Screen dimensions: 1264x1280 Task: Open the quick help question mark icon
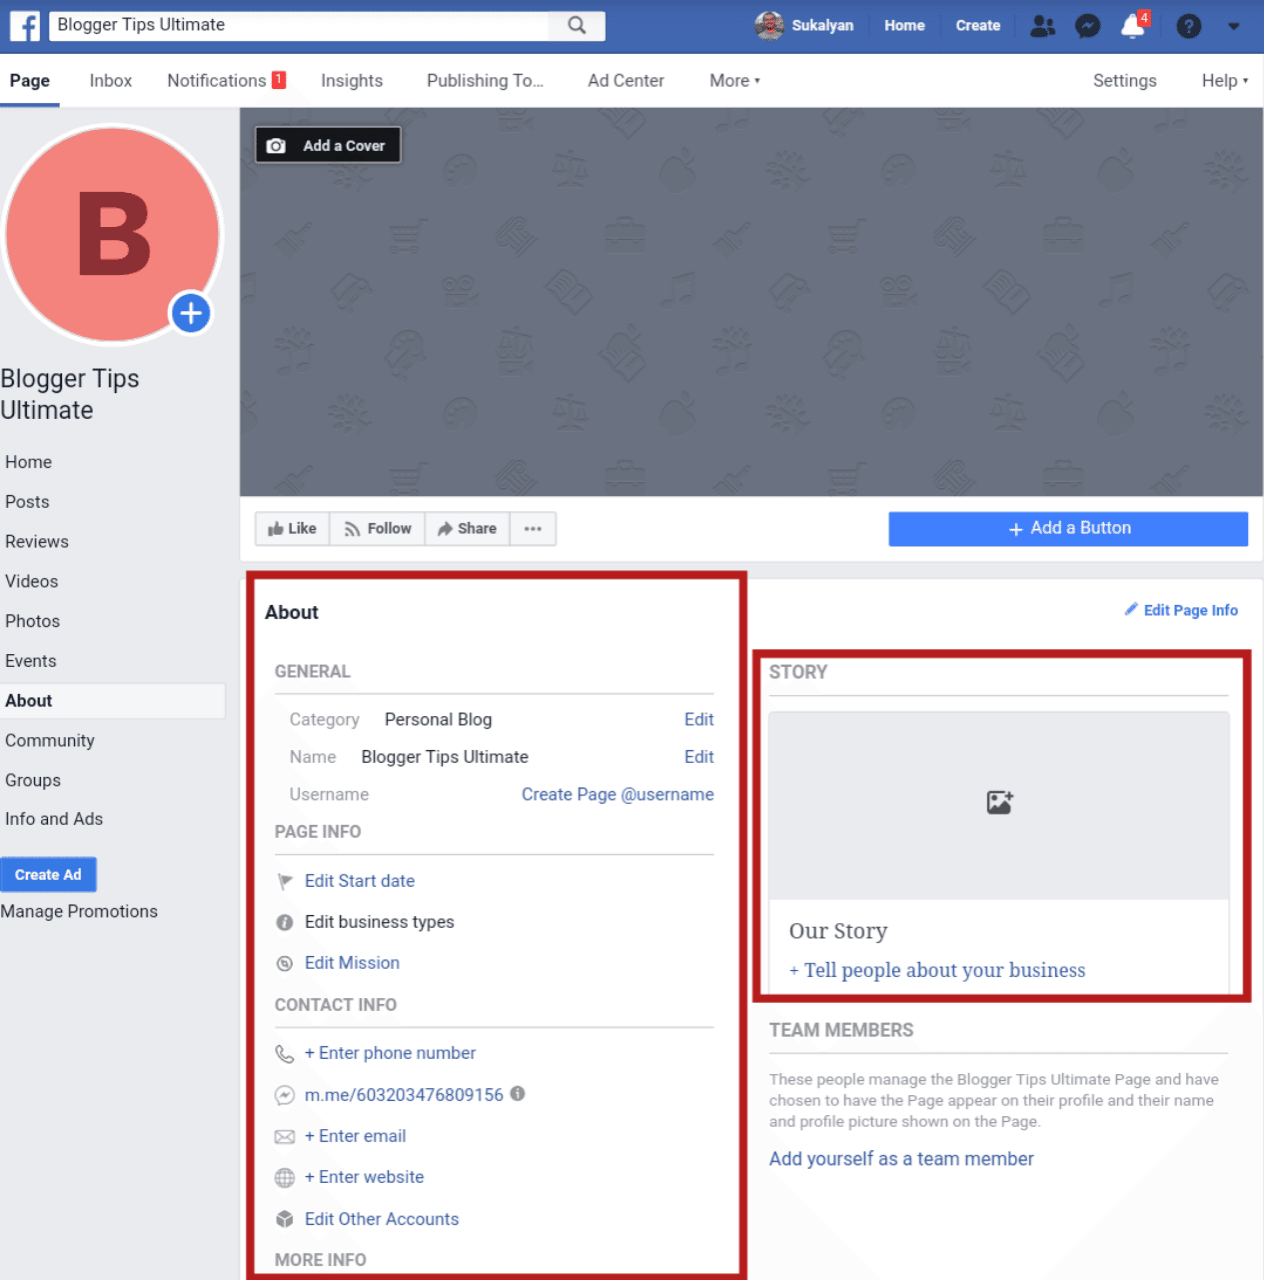(1189, 26)
